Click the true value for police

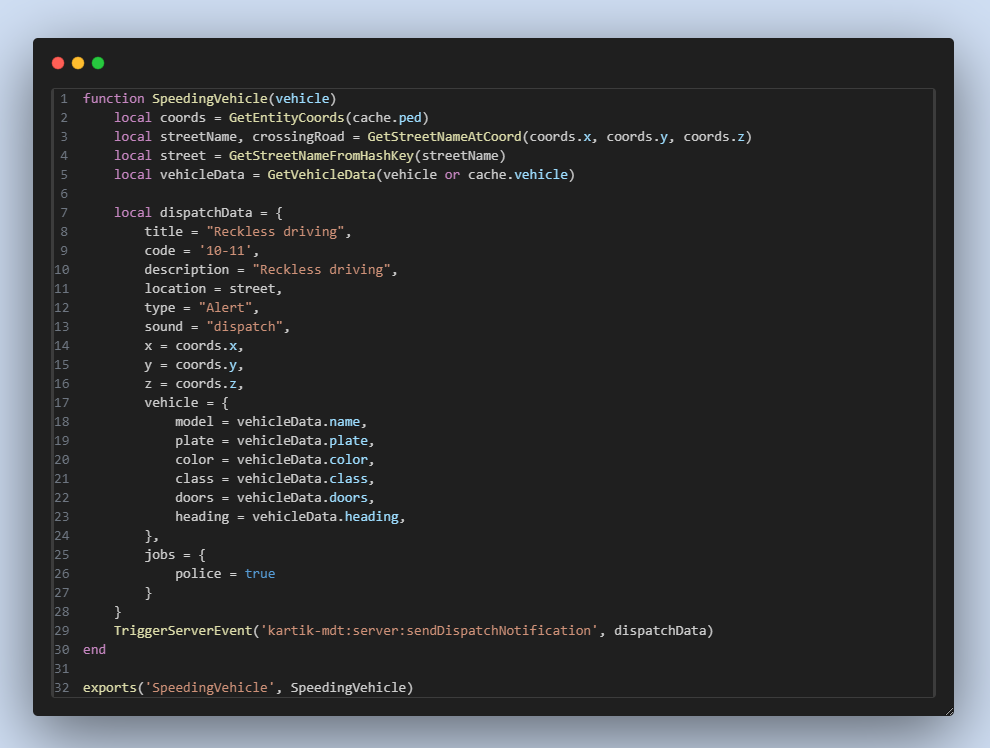click(x=259, y=573)
